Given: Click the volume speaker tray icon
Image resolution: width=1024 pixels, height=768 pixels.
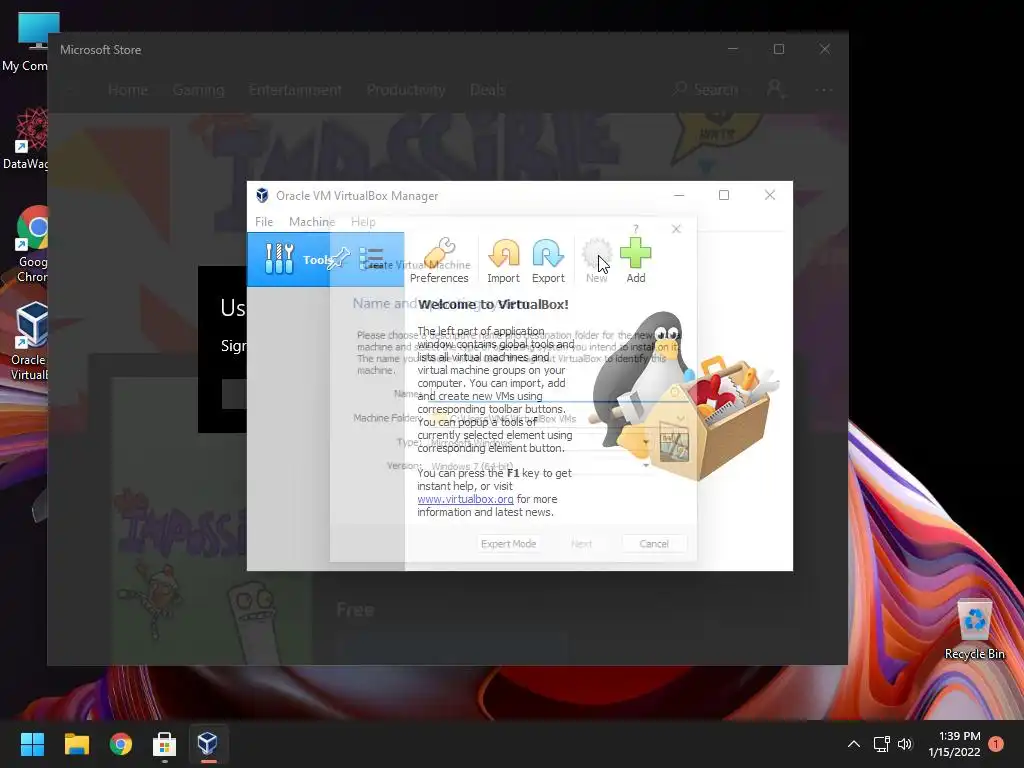Looking at the screenshot, I should pos(904,744).
